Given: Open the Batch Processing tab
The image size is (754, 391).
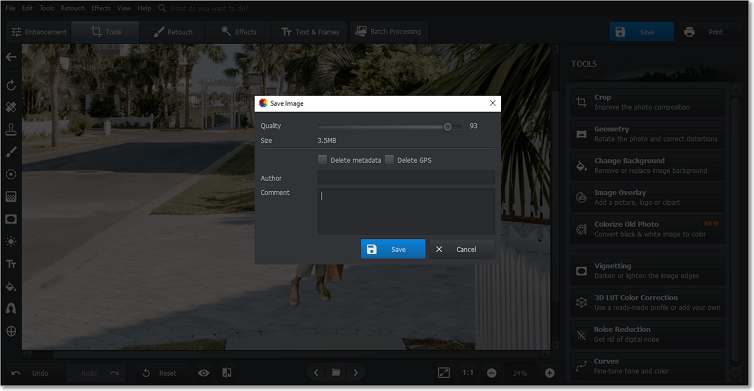Looking at the screenshot, I should (x=389, y=32).
